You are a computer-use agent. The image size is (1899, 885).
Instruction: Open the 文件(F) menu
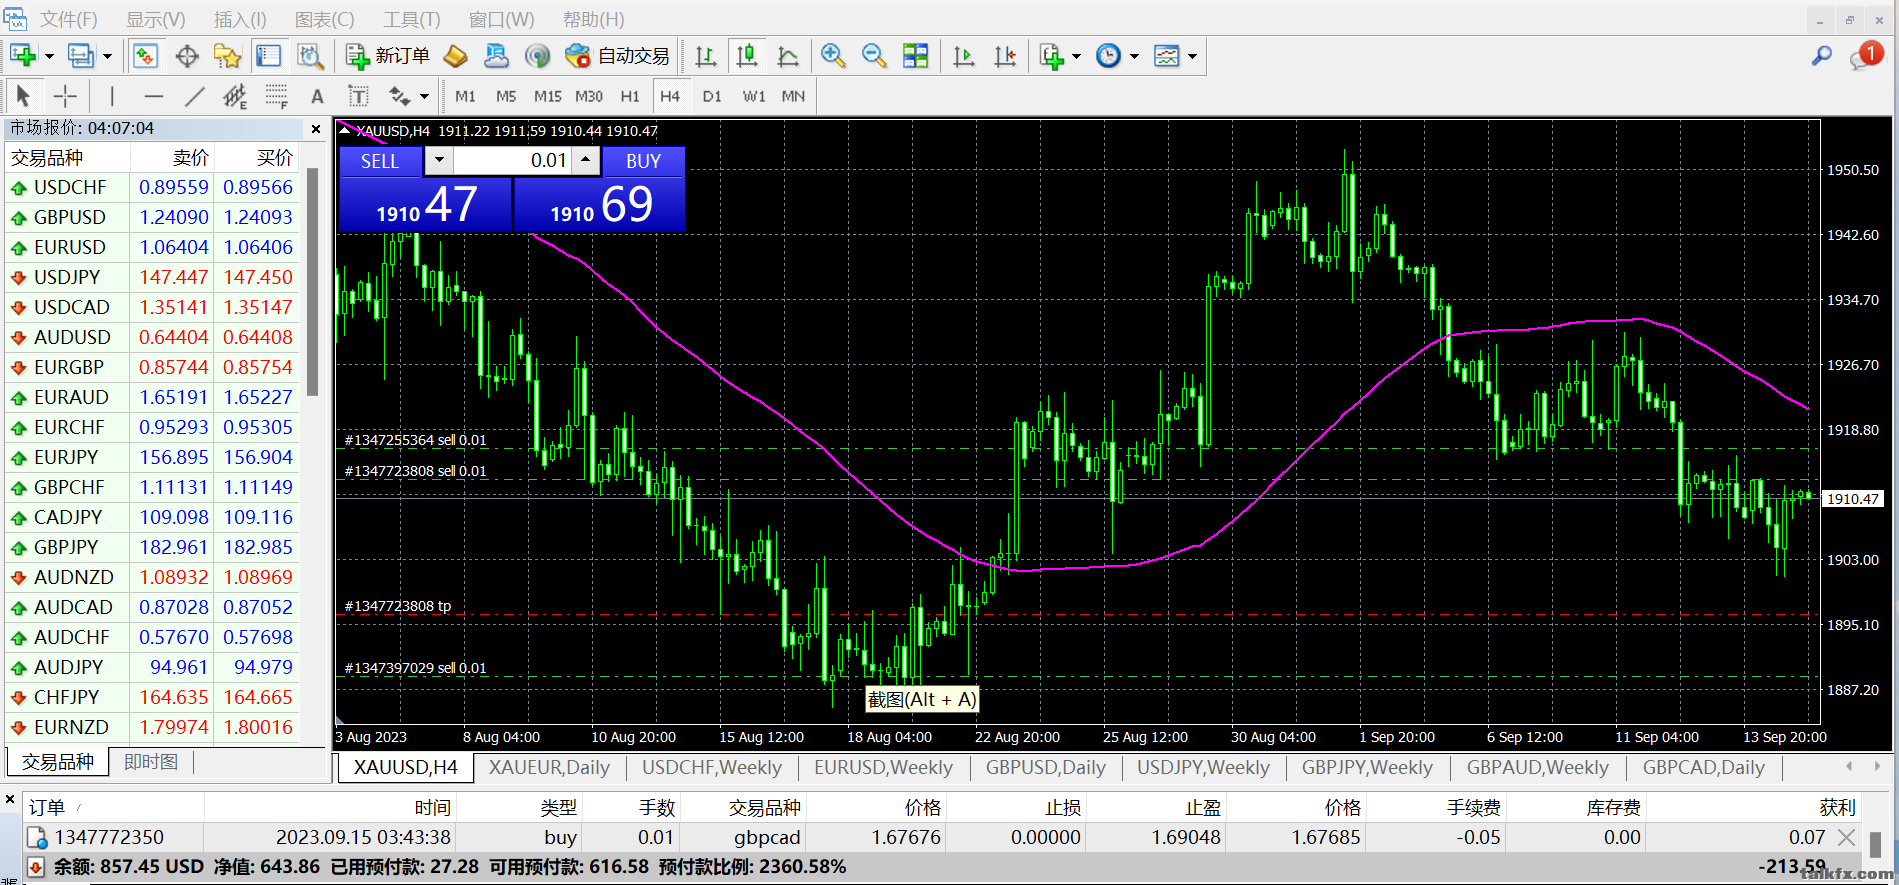click(68, 19)
